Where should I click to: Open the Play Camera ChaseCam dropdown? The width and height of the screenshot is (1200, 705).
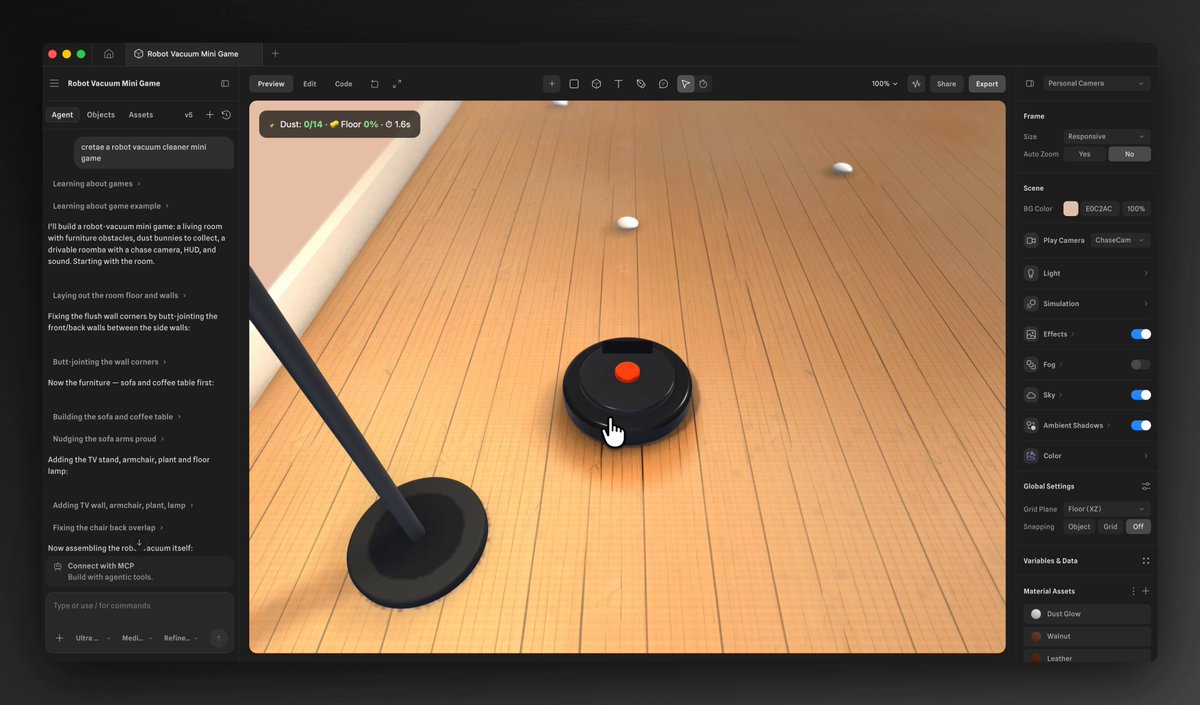[1120, 240]
